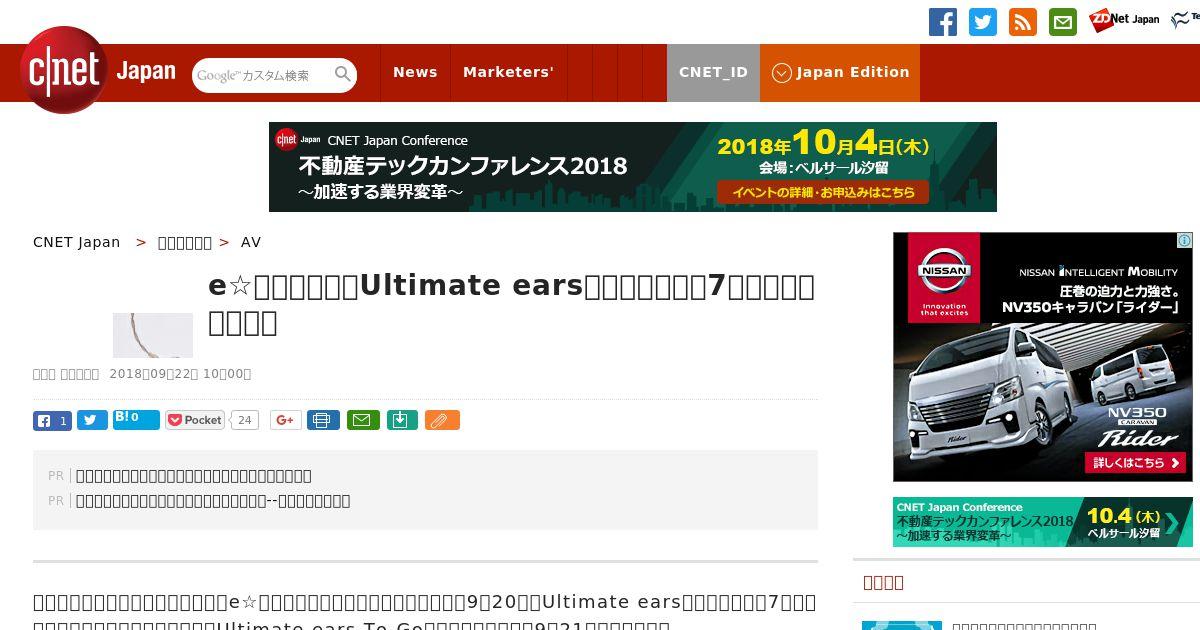Save the article to Pocket
Screen dimensions: 1200x630
click(195, 420)
